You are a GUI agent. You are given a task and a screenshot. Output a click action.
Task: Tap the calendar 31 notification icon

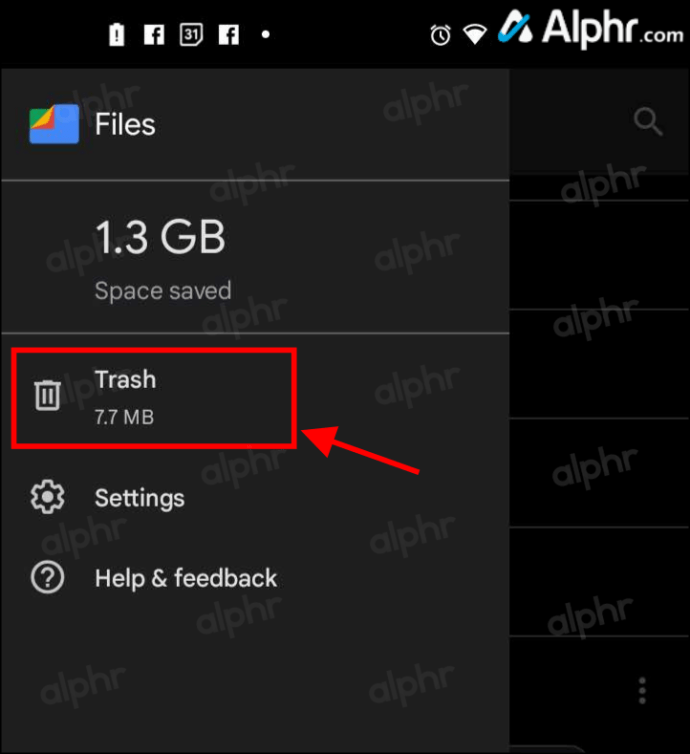pyautogui.click(x=191, y=35)
